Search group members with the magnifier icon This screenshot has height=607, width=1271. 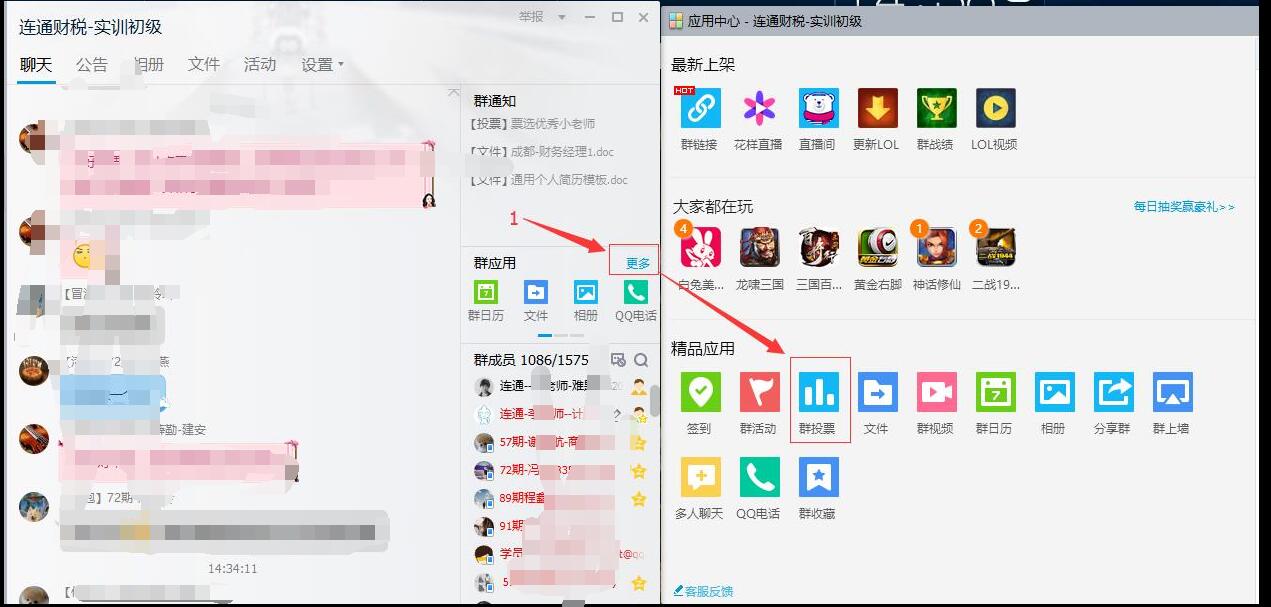tap(641, 360)
